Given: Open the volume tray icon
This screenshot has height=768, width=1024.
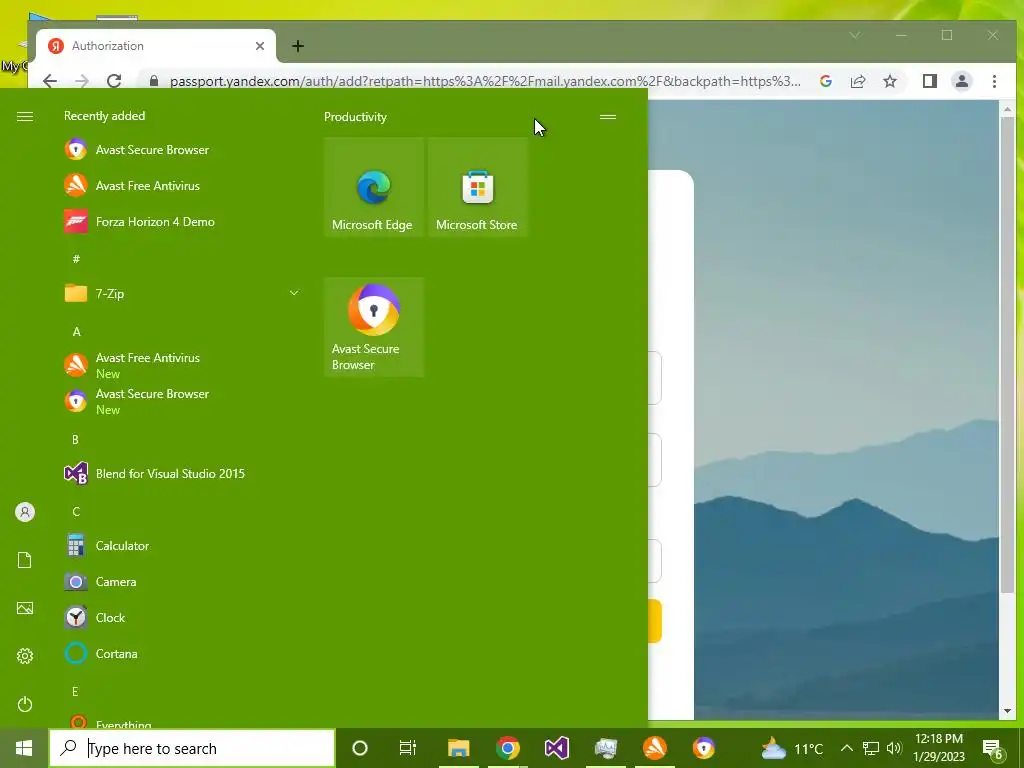Looking at the screenshot, I should tap(894, 748).
